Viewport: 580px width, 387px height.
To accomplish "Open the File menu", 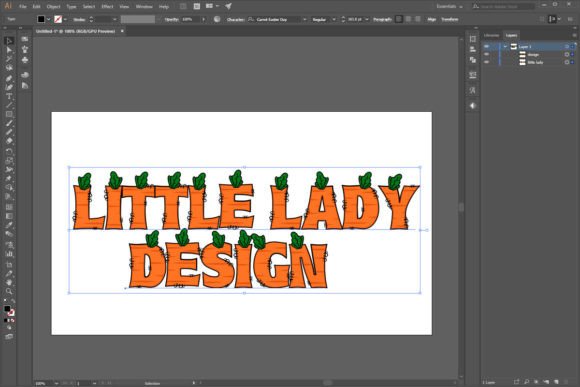I will [23, 7].
